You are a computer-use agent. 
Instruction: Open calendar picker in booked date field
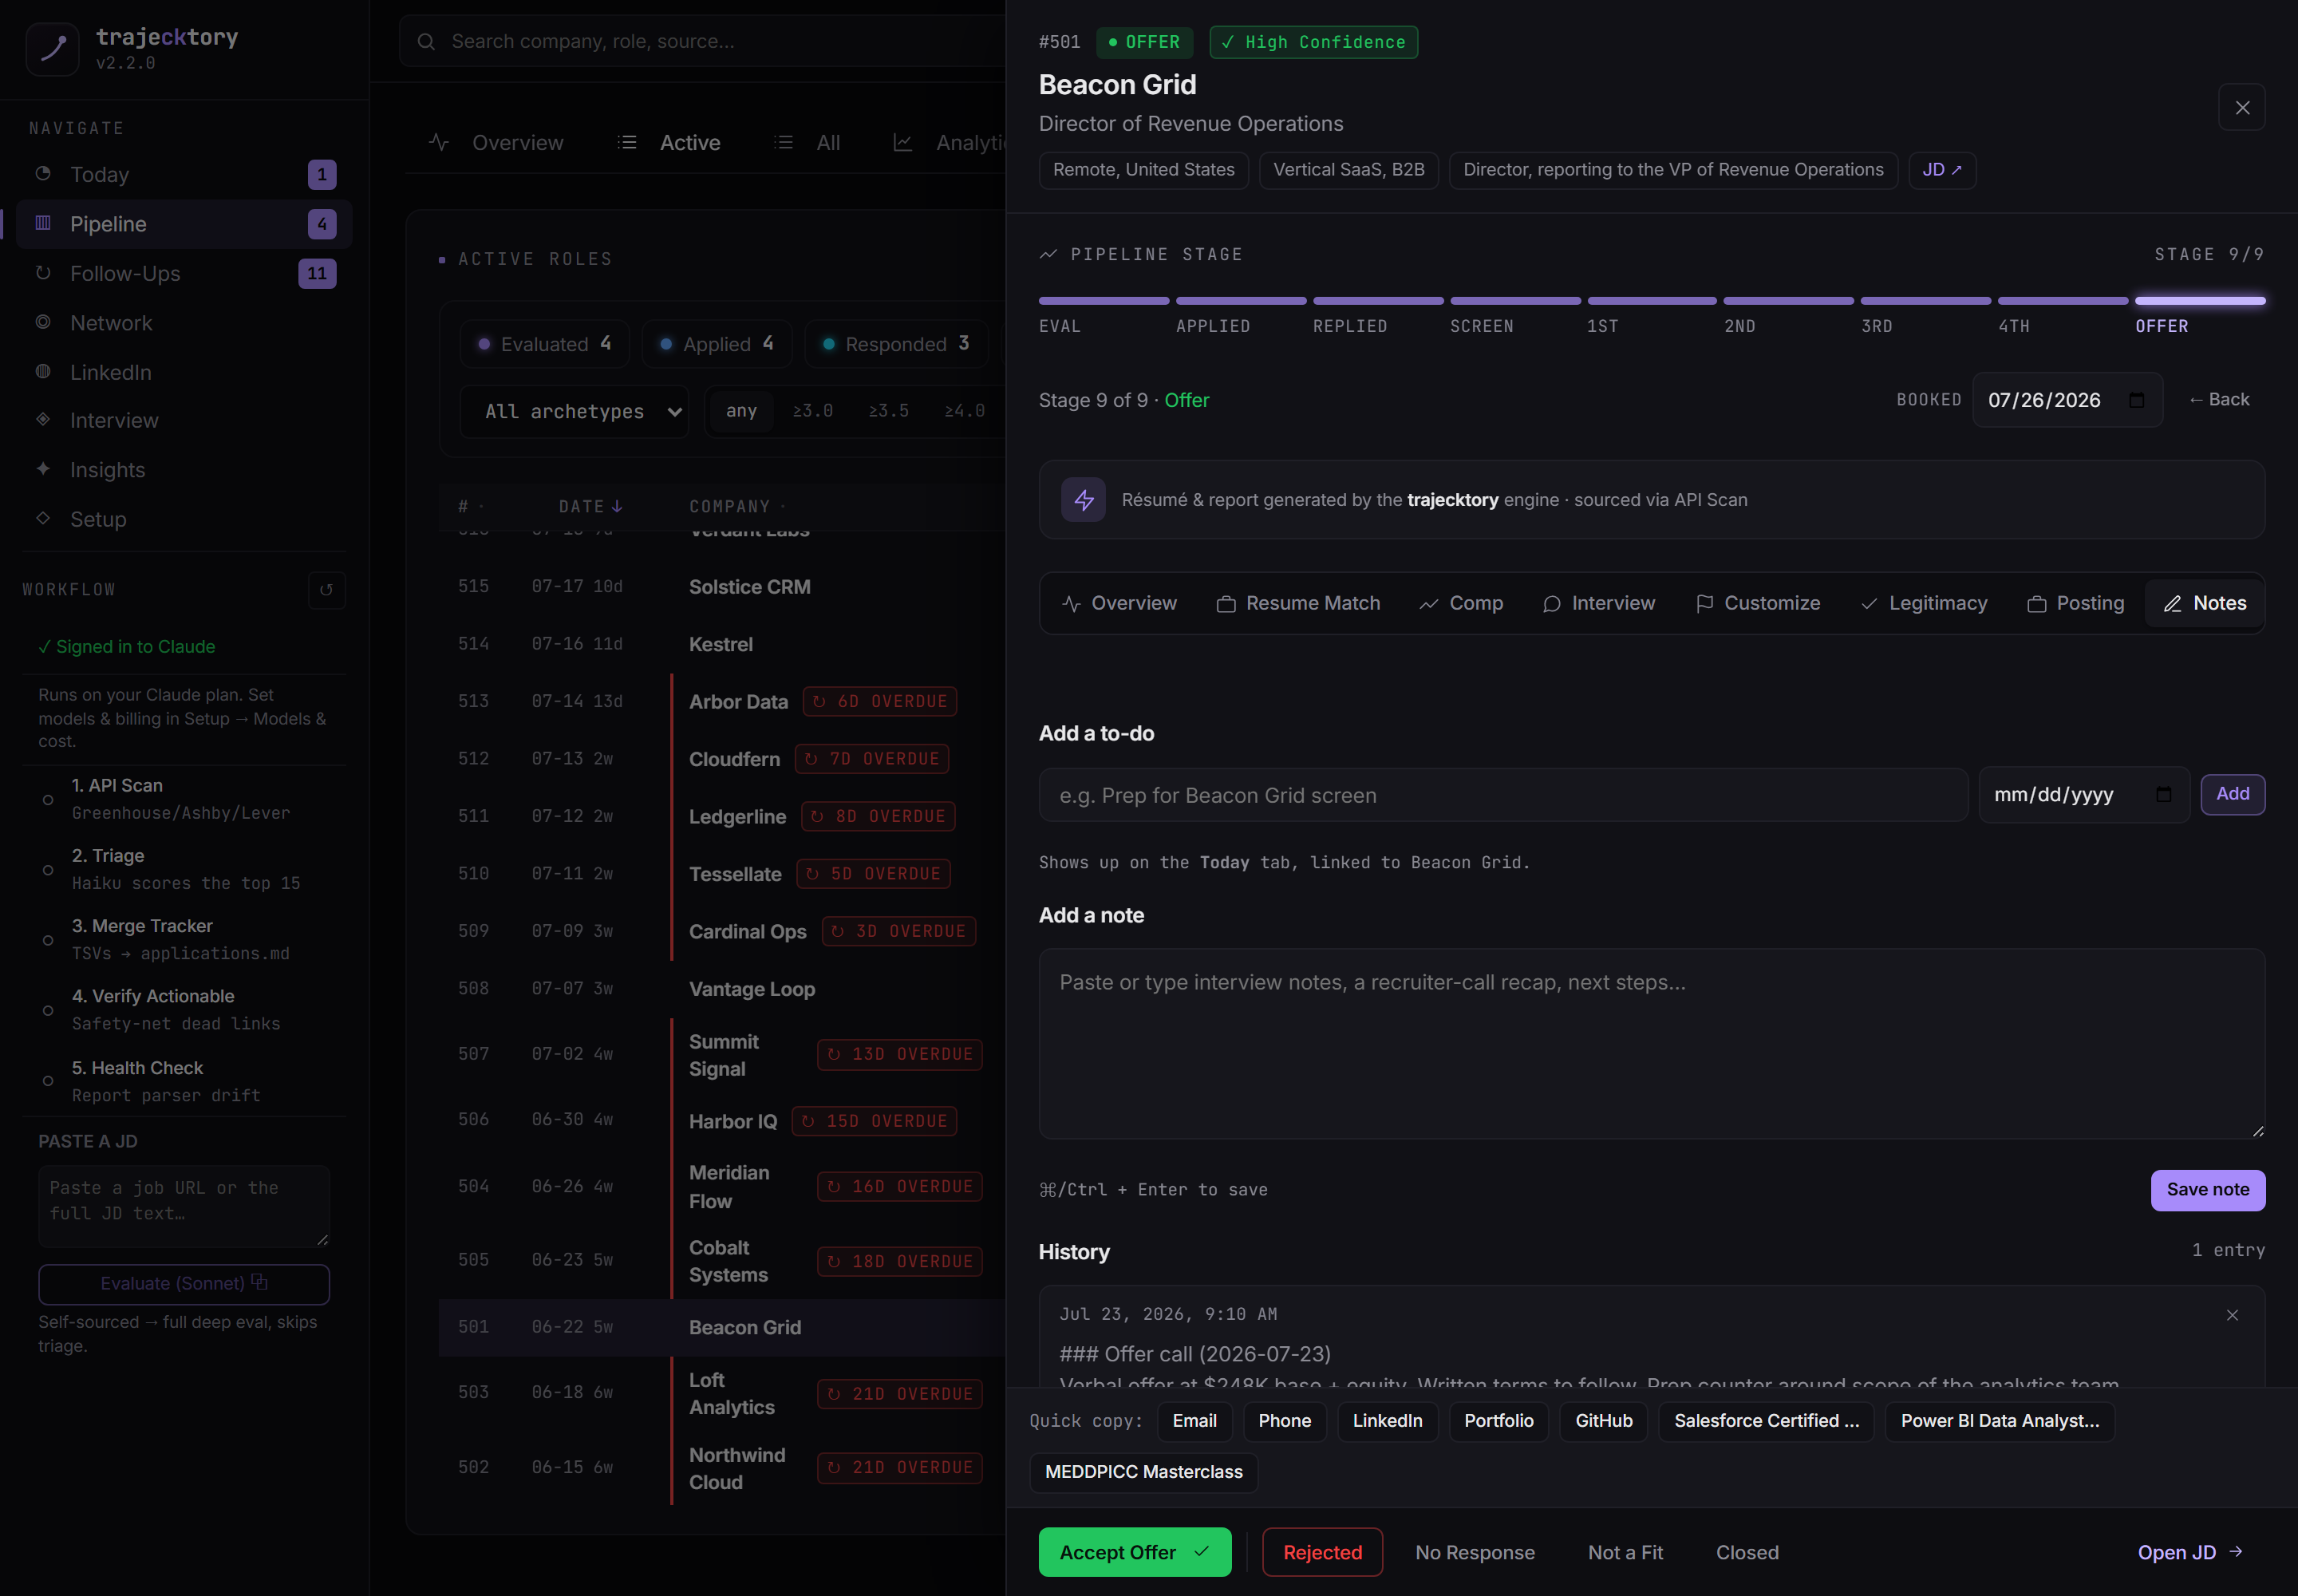click(x=2137, y=400)
